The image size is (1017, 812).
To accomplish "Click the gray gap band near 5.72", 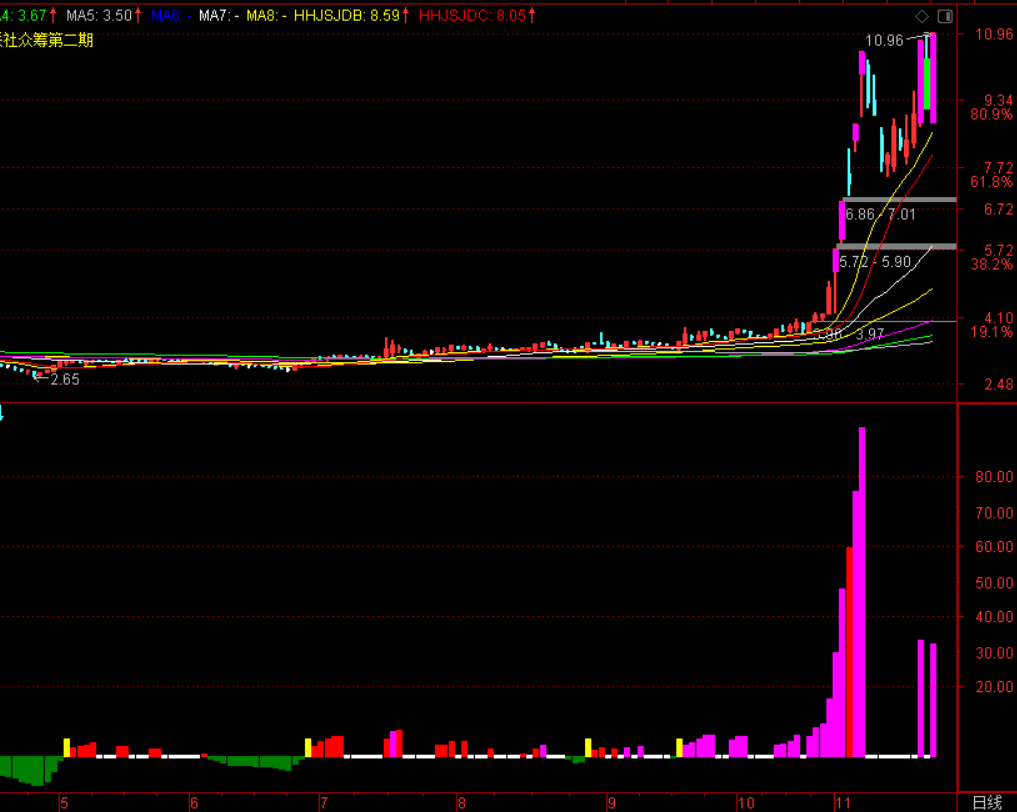I will 896,246.
